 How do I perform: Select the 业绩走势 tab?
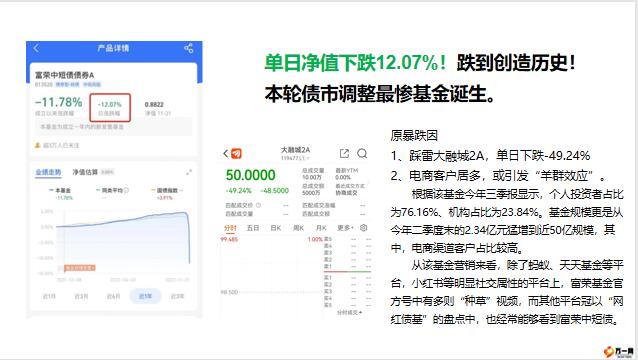click(x=48, y=172)
